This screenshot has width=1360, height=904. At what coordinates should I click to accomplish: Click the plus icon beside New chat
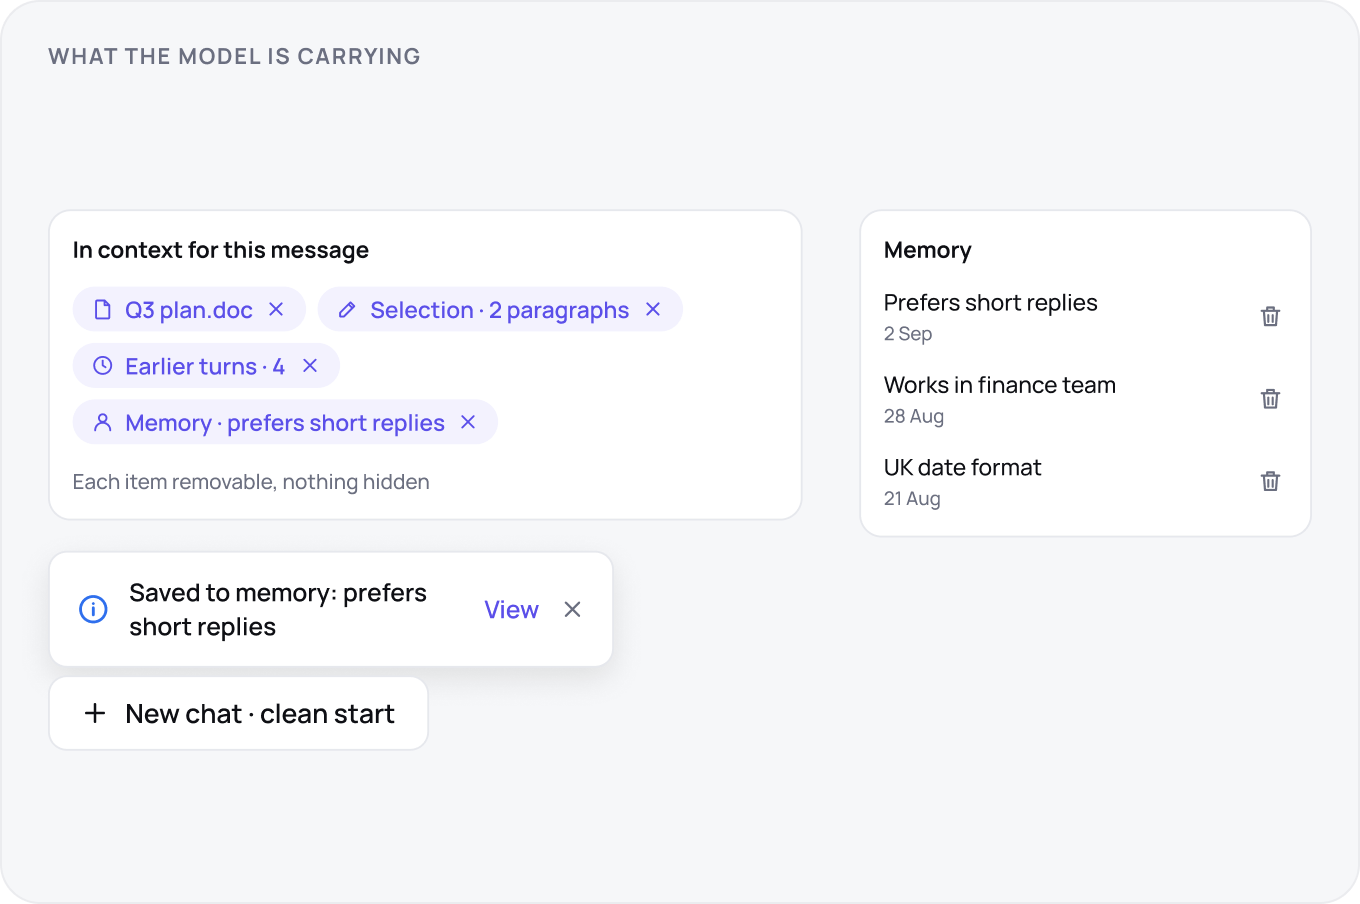[95, 713]
